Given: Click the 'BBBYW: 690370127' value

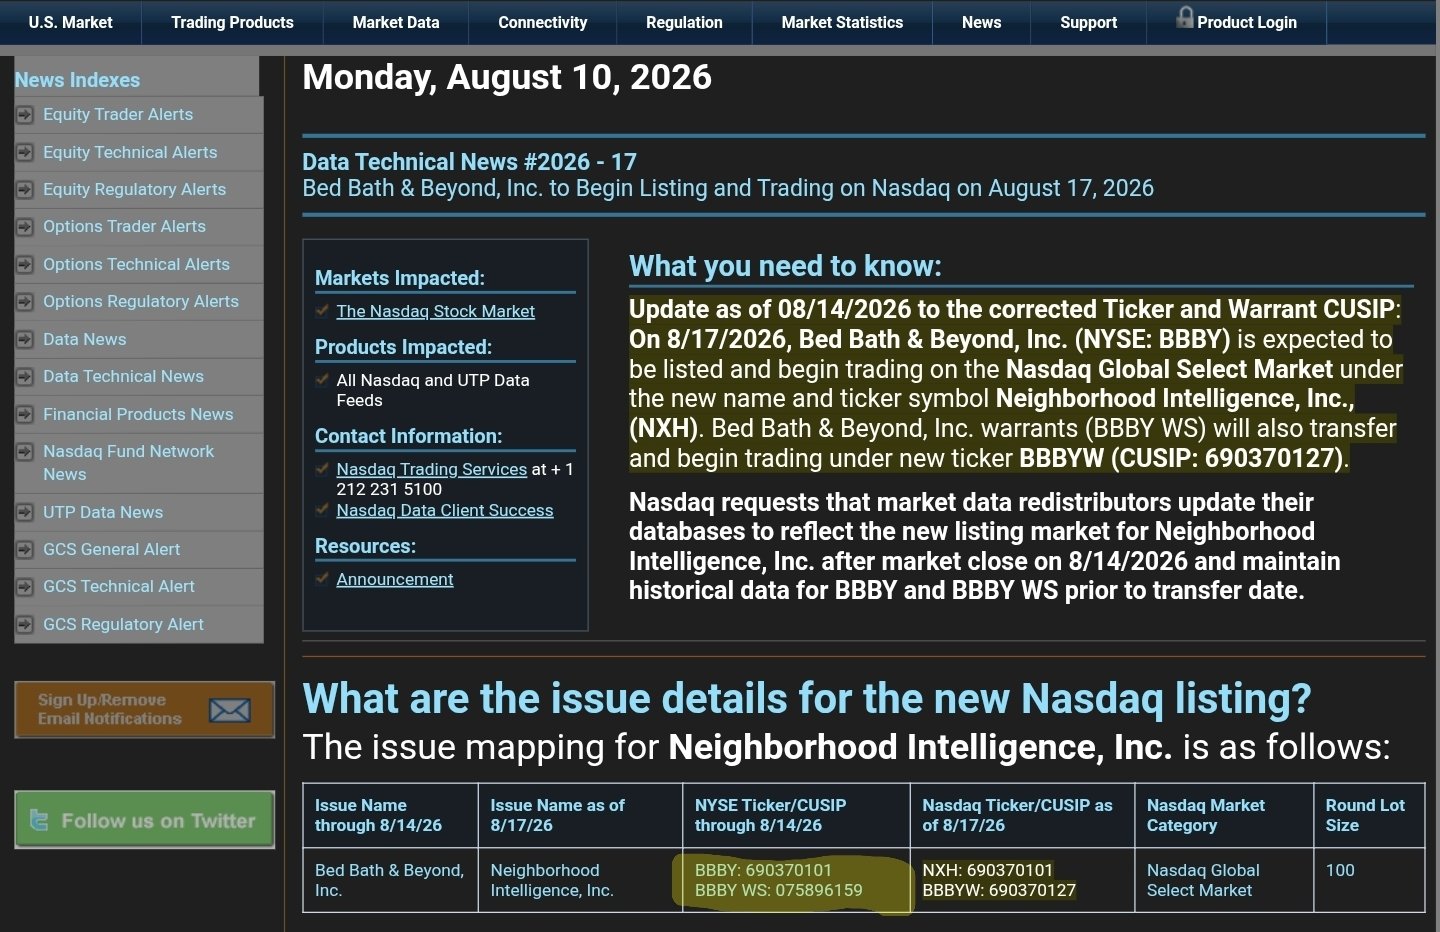Looking at the screenshot, I should (999, 890).
